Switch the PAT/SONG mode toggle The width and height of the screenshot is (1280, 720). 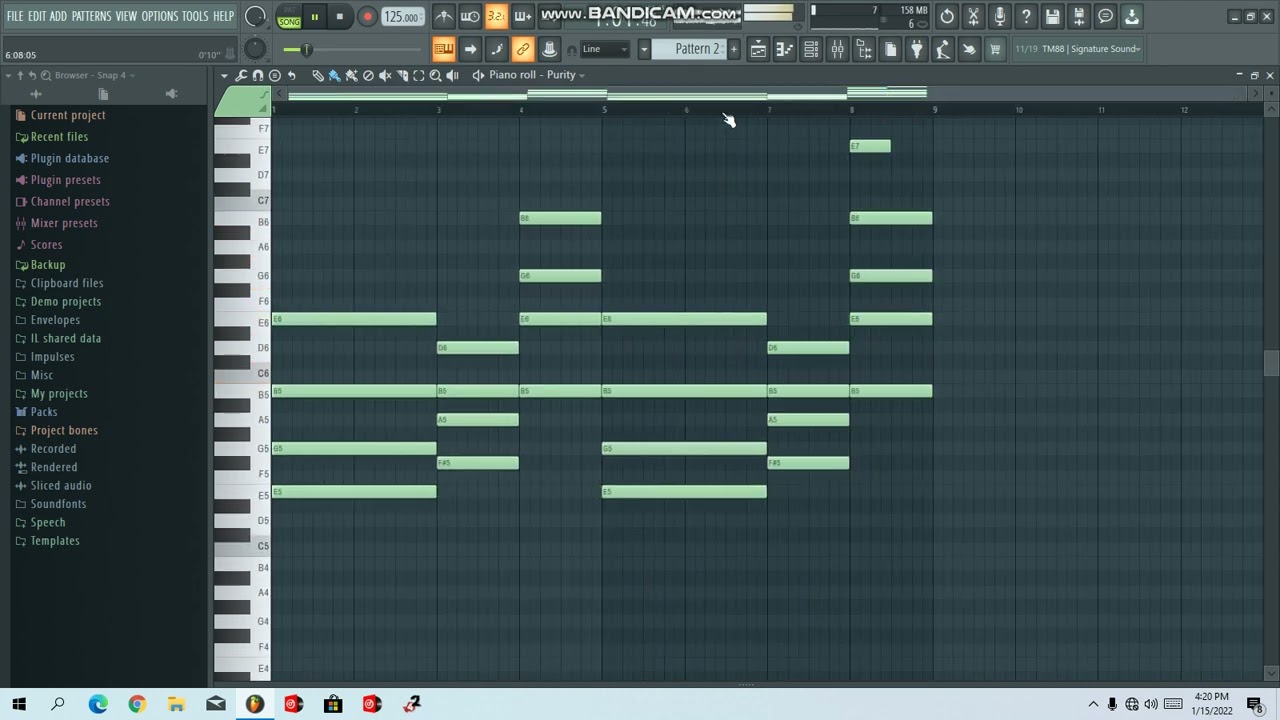289,17
